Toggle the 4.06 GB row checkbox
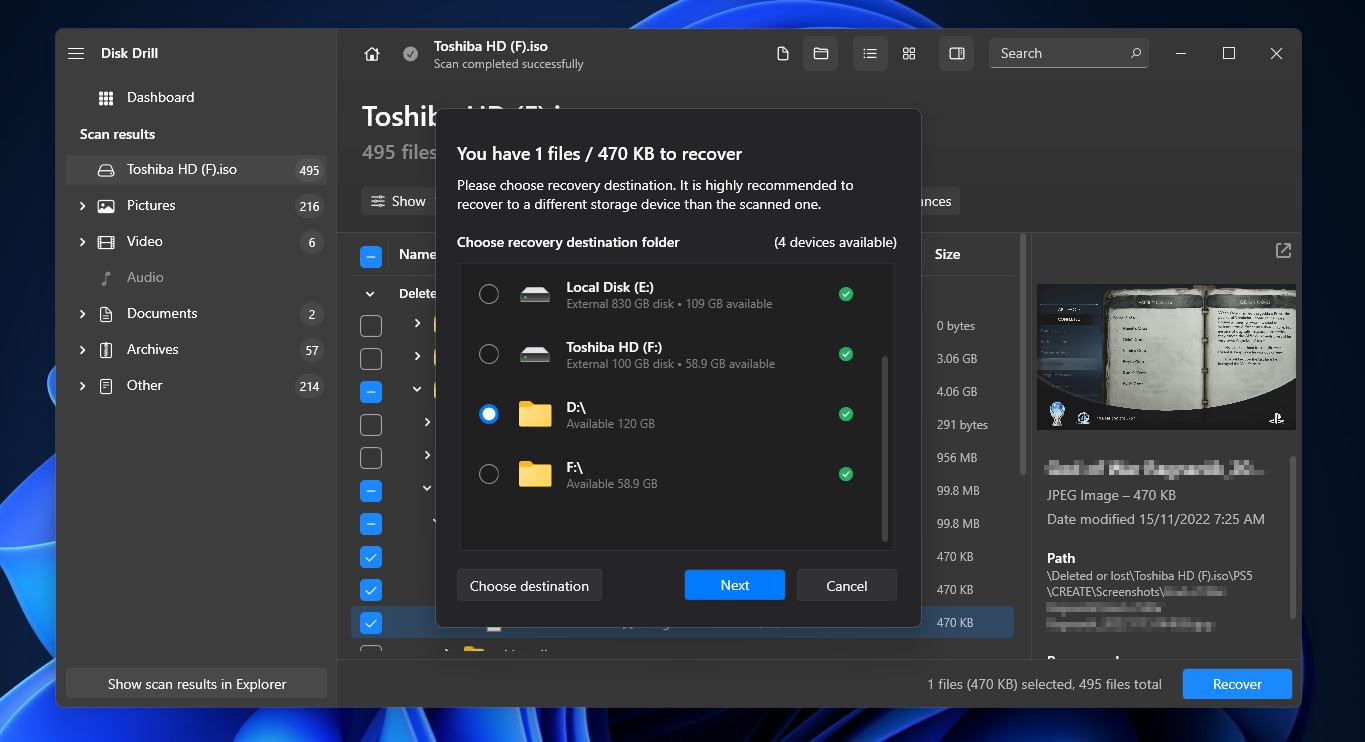The height and width of the screenshot is (742, 1365). point(371,392)
